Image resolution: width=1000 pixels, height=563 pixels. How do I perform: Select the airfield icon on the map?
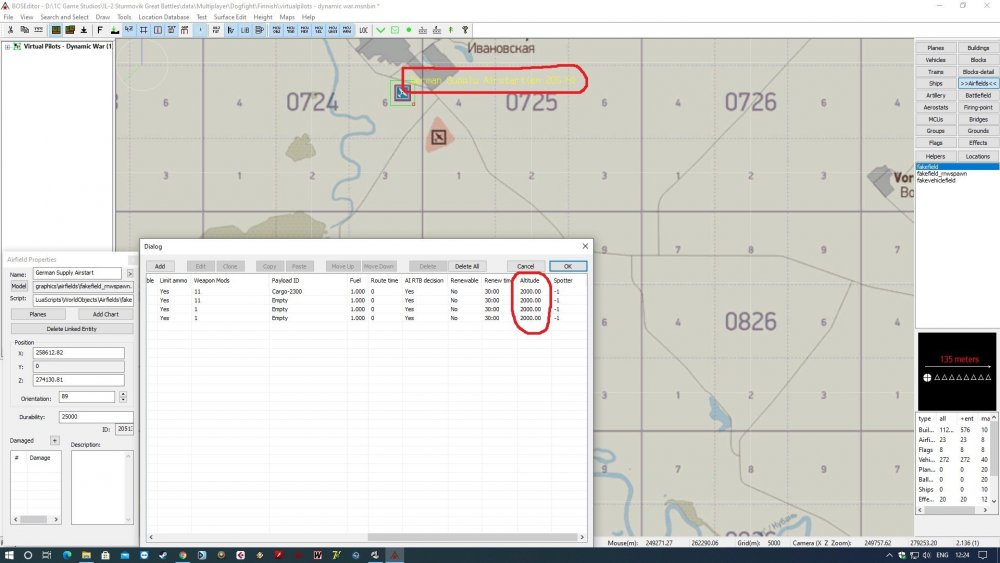(402, 94)
